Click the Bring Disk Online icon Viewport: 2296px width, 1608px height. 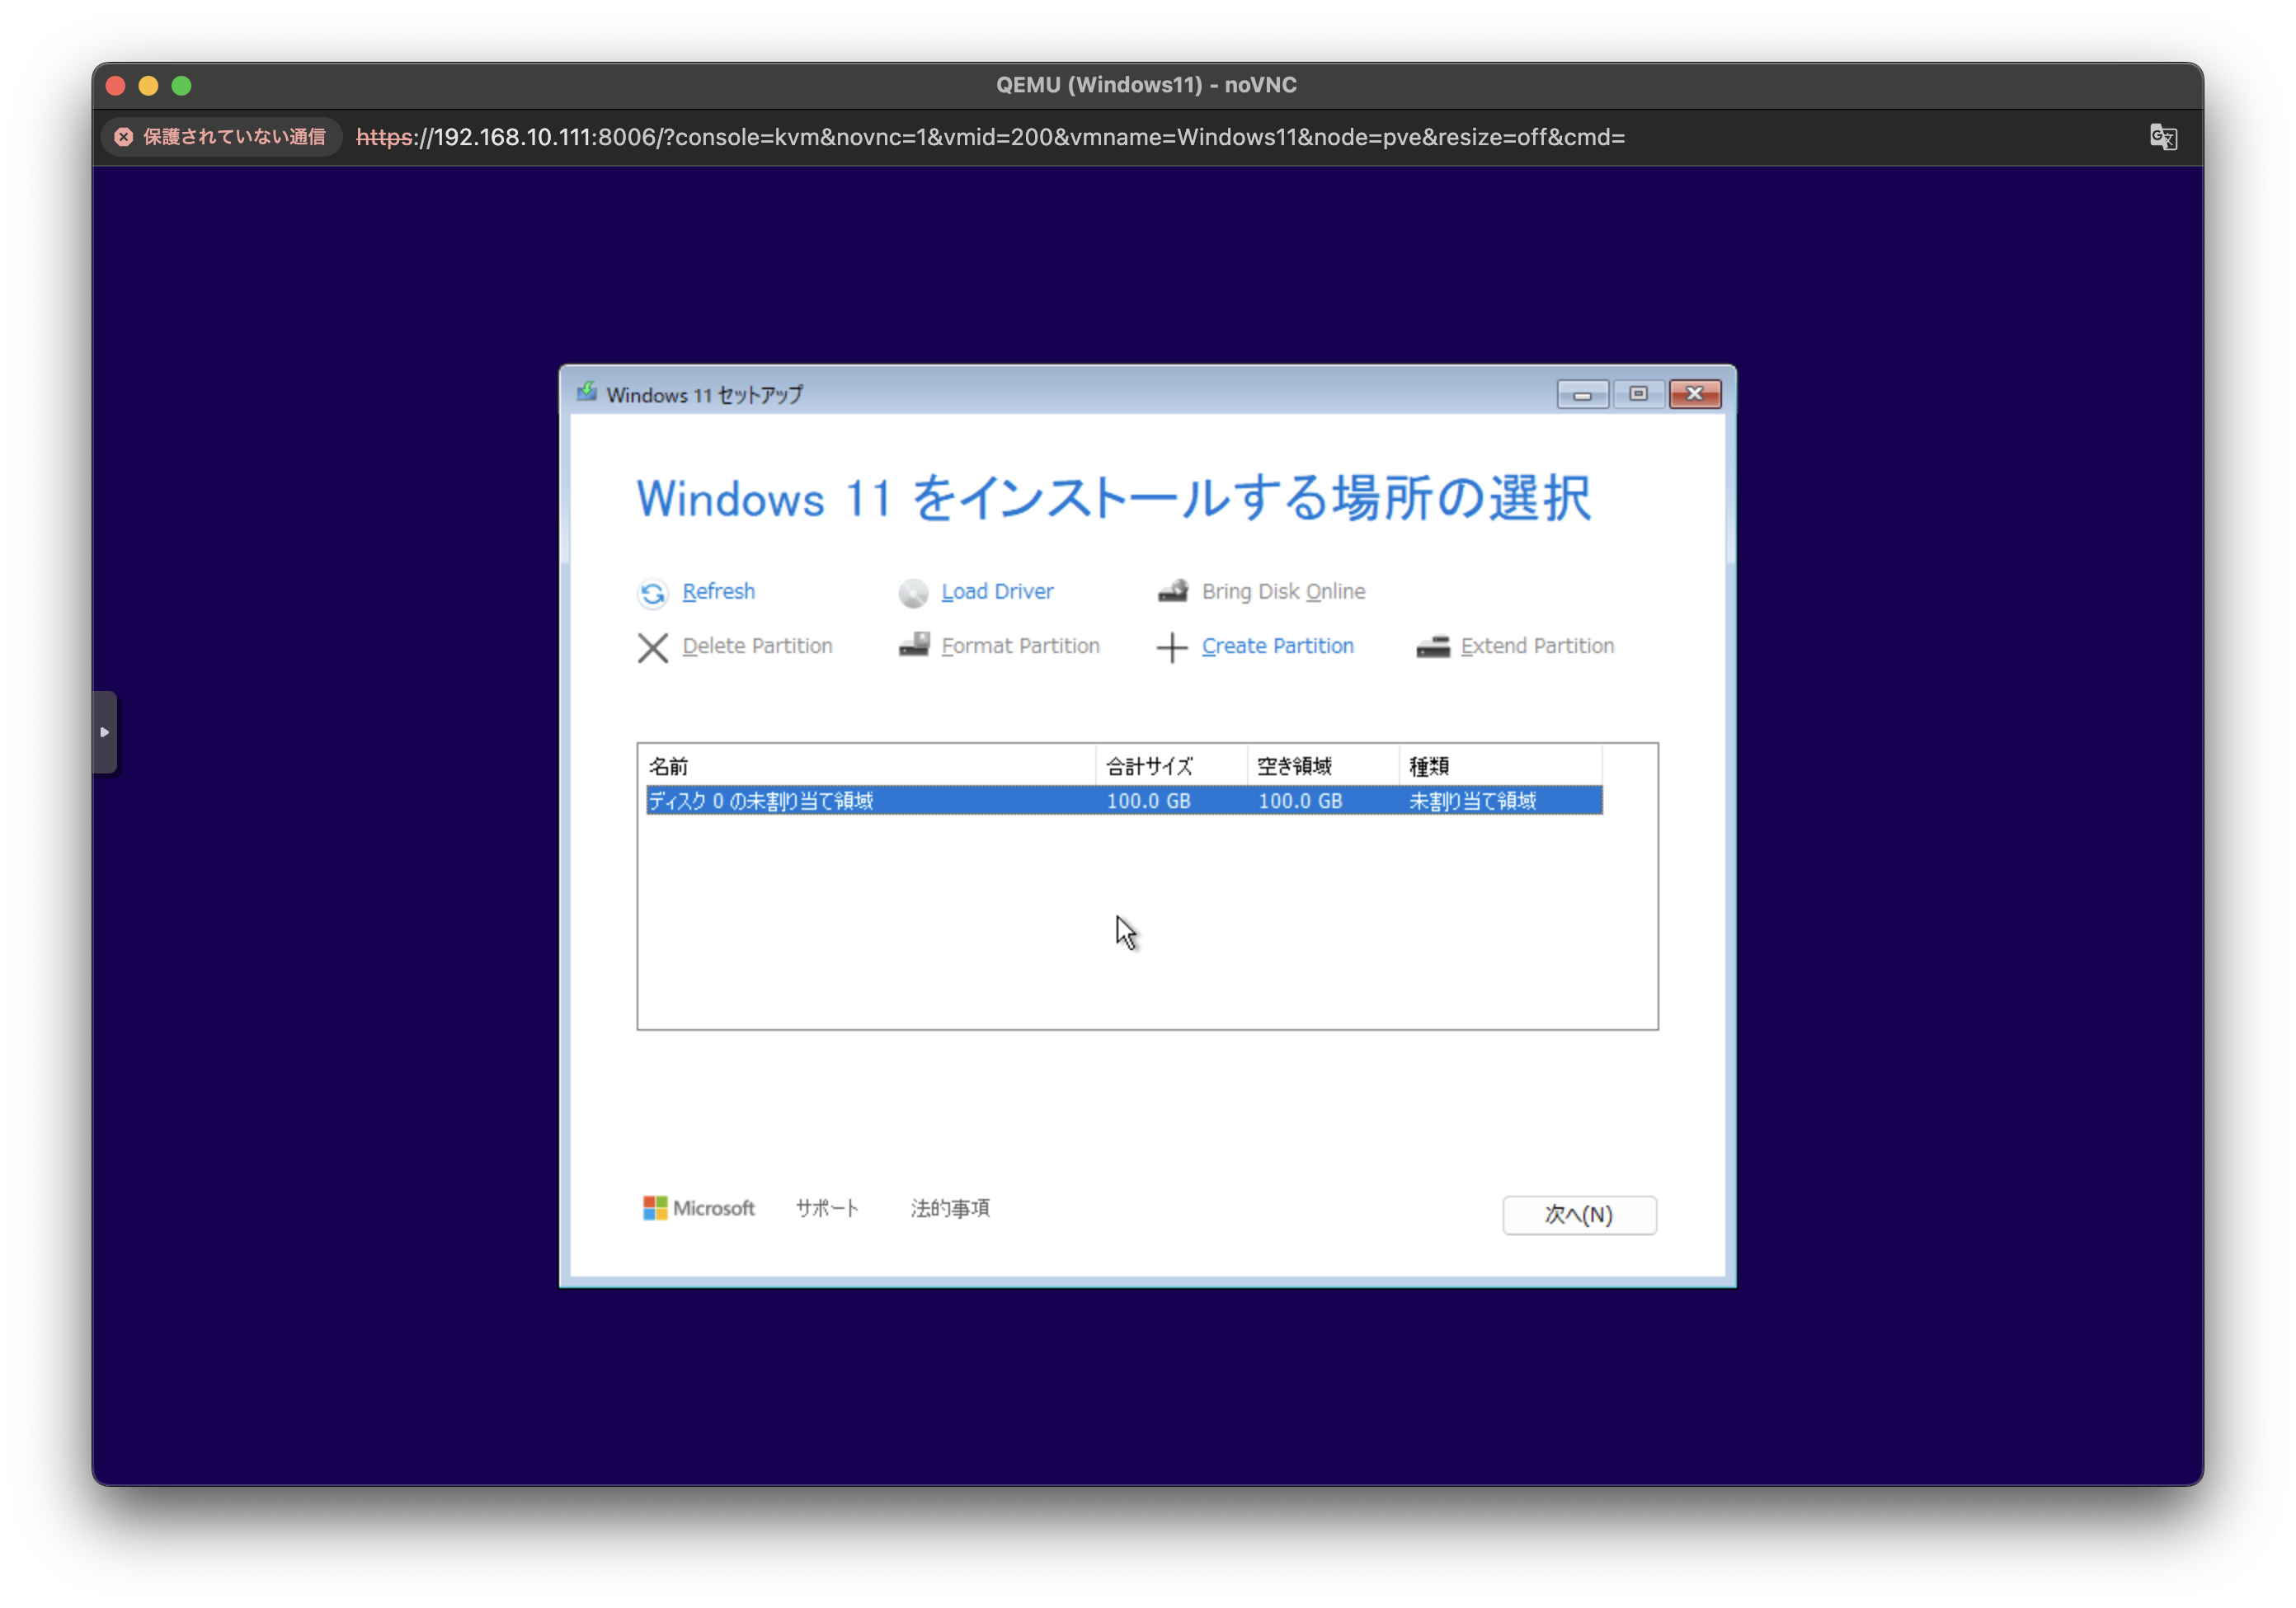(1173, 591)
